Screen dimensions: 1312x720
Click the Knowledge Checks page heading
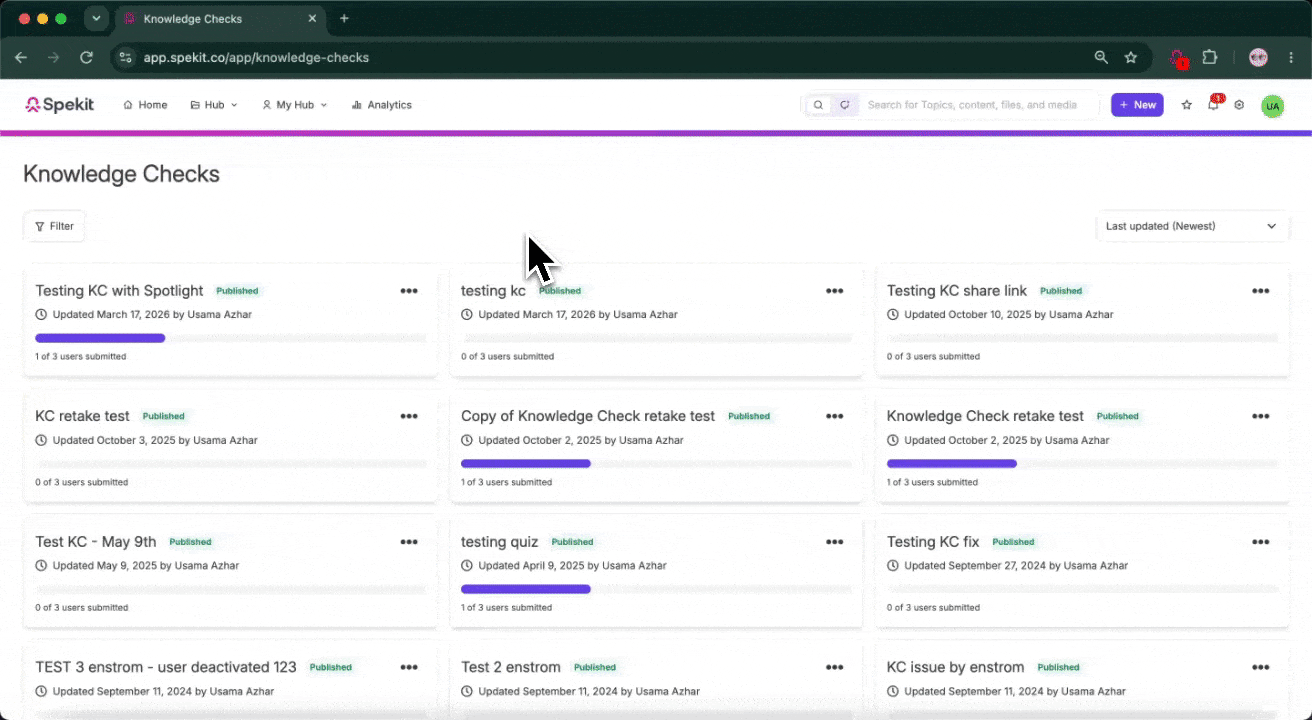(x=121, y=174)
